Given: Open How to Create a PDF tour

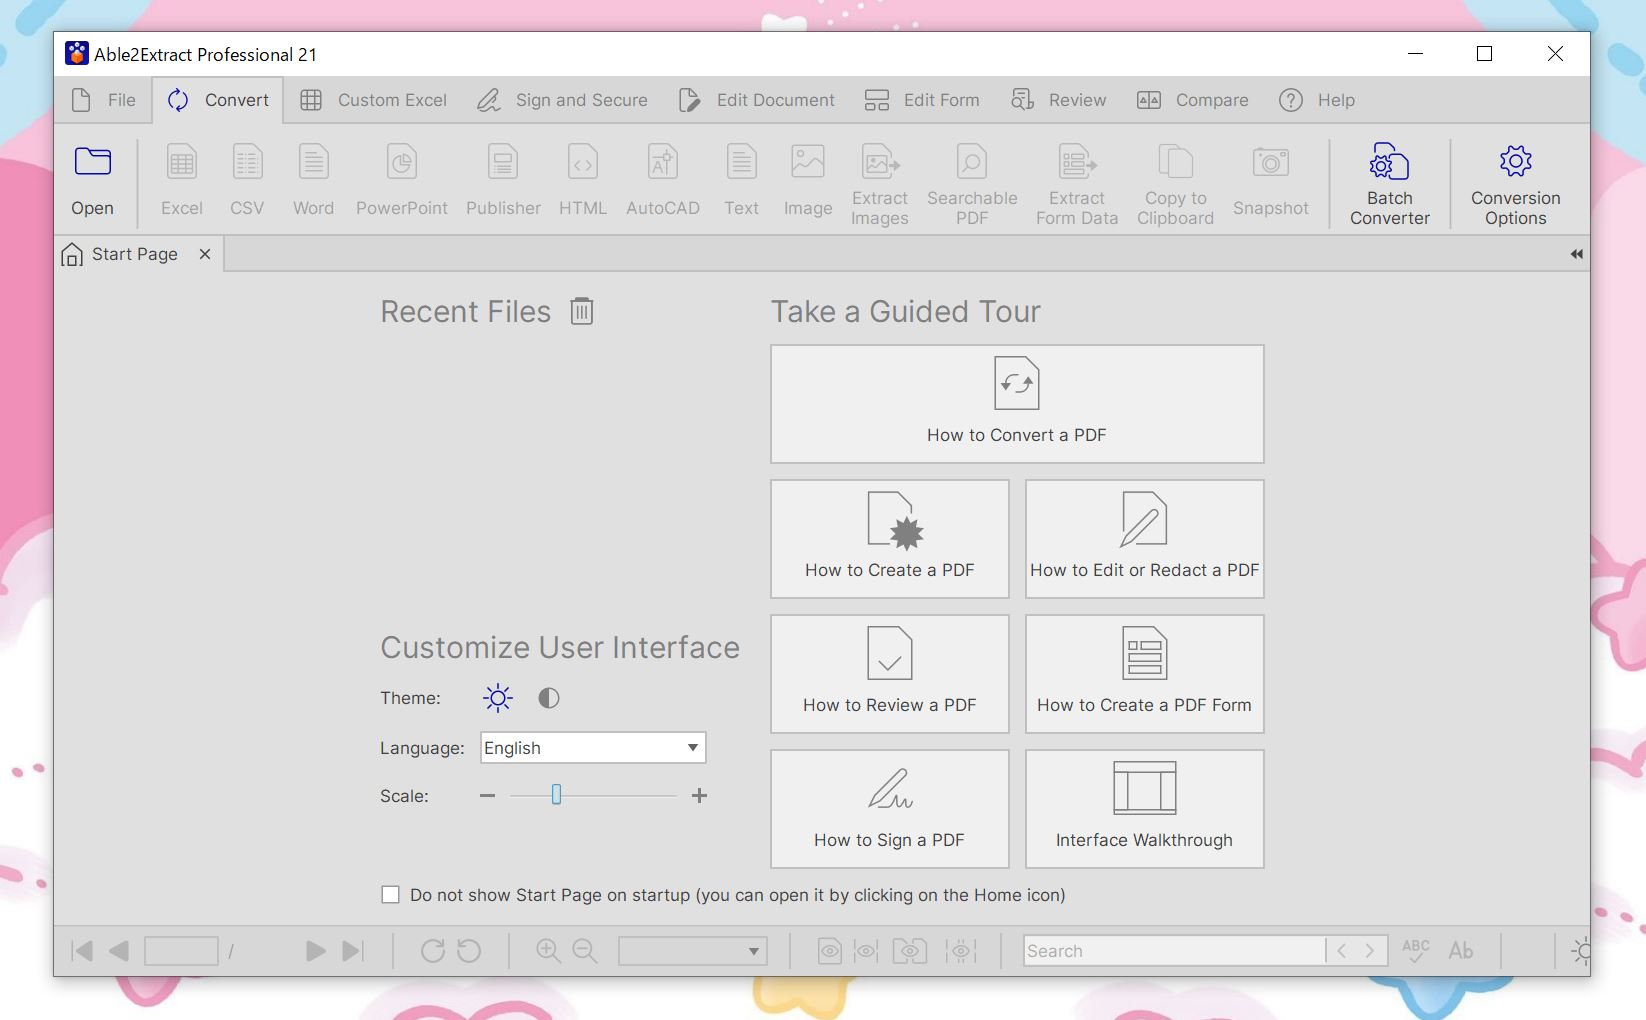Looking at the screenshot, I should coord(890,539).
